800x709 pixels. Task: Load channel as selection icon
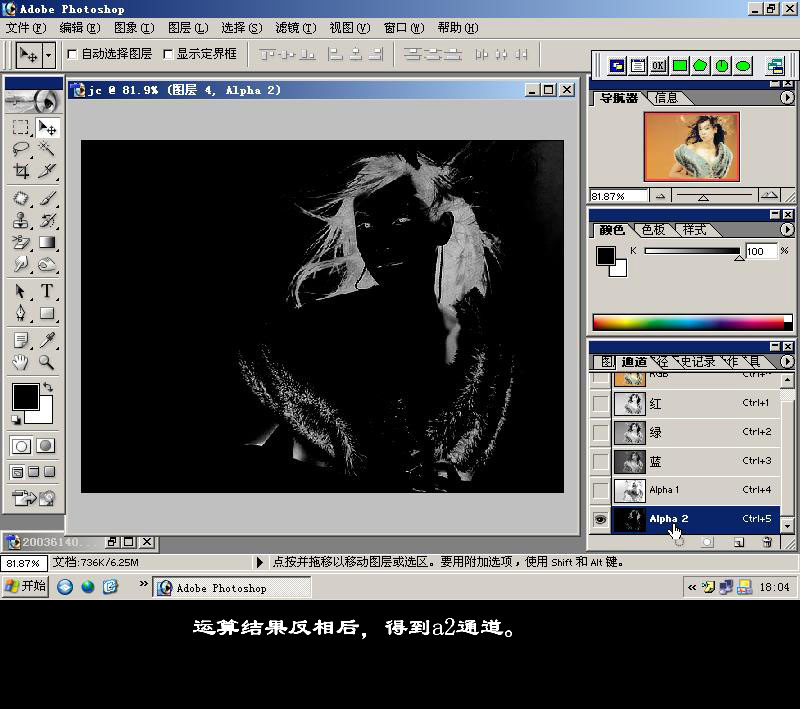pos(679,542)
